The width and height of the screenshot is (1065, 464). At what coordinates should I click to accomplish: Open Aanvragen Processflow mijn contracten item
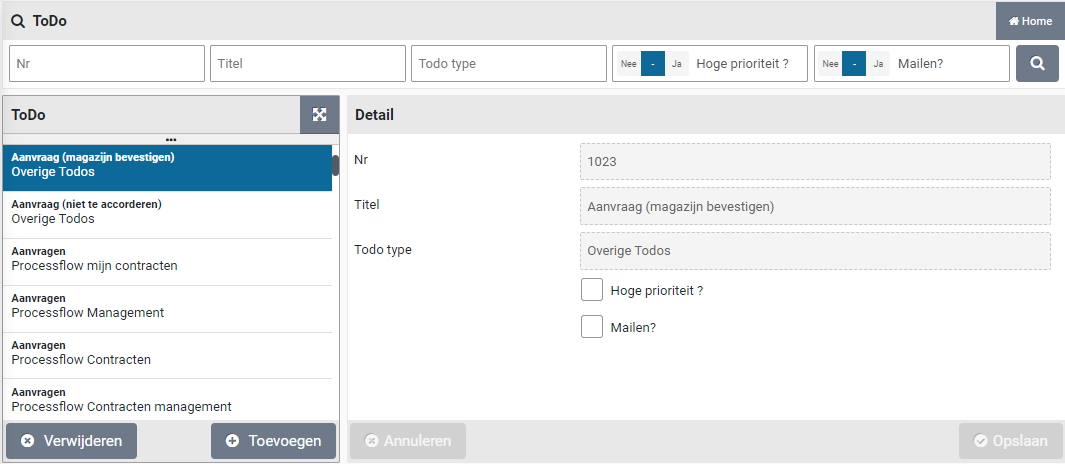(x=167, y=259)
